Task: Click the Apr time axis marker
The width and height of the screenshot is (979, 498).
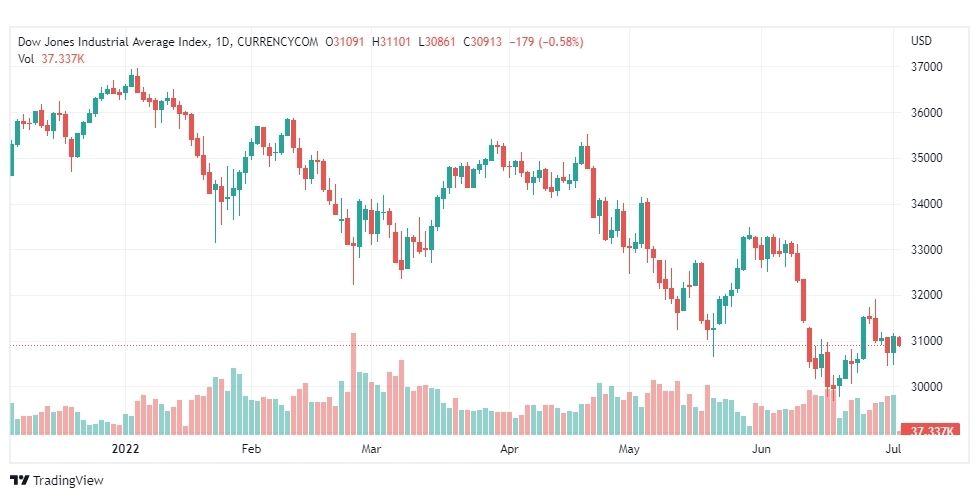Action: pos(510,450)
